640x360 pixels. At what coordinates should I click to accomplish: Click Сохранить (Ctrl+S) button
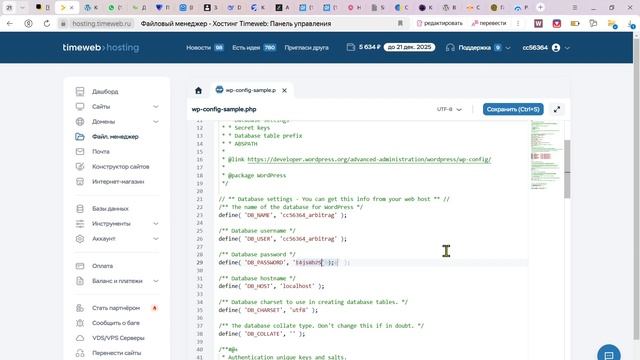[513, 109]
